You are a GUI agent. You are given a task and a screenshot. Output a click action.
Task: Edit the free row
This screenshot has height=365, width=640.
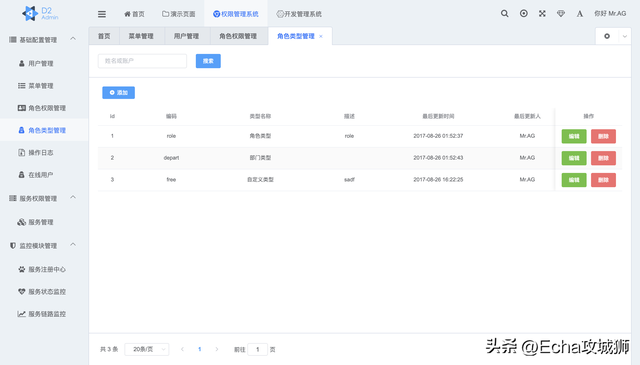tap(574, 180)
